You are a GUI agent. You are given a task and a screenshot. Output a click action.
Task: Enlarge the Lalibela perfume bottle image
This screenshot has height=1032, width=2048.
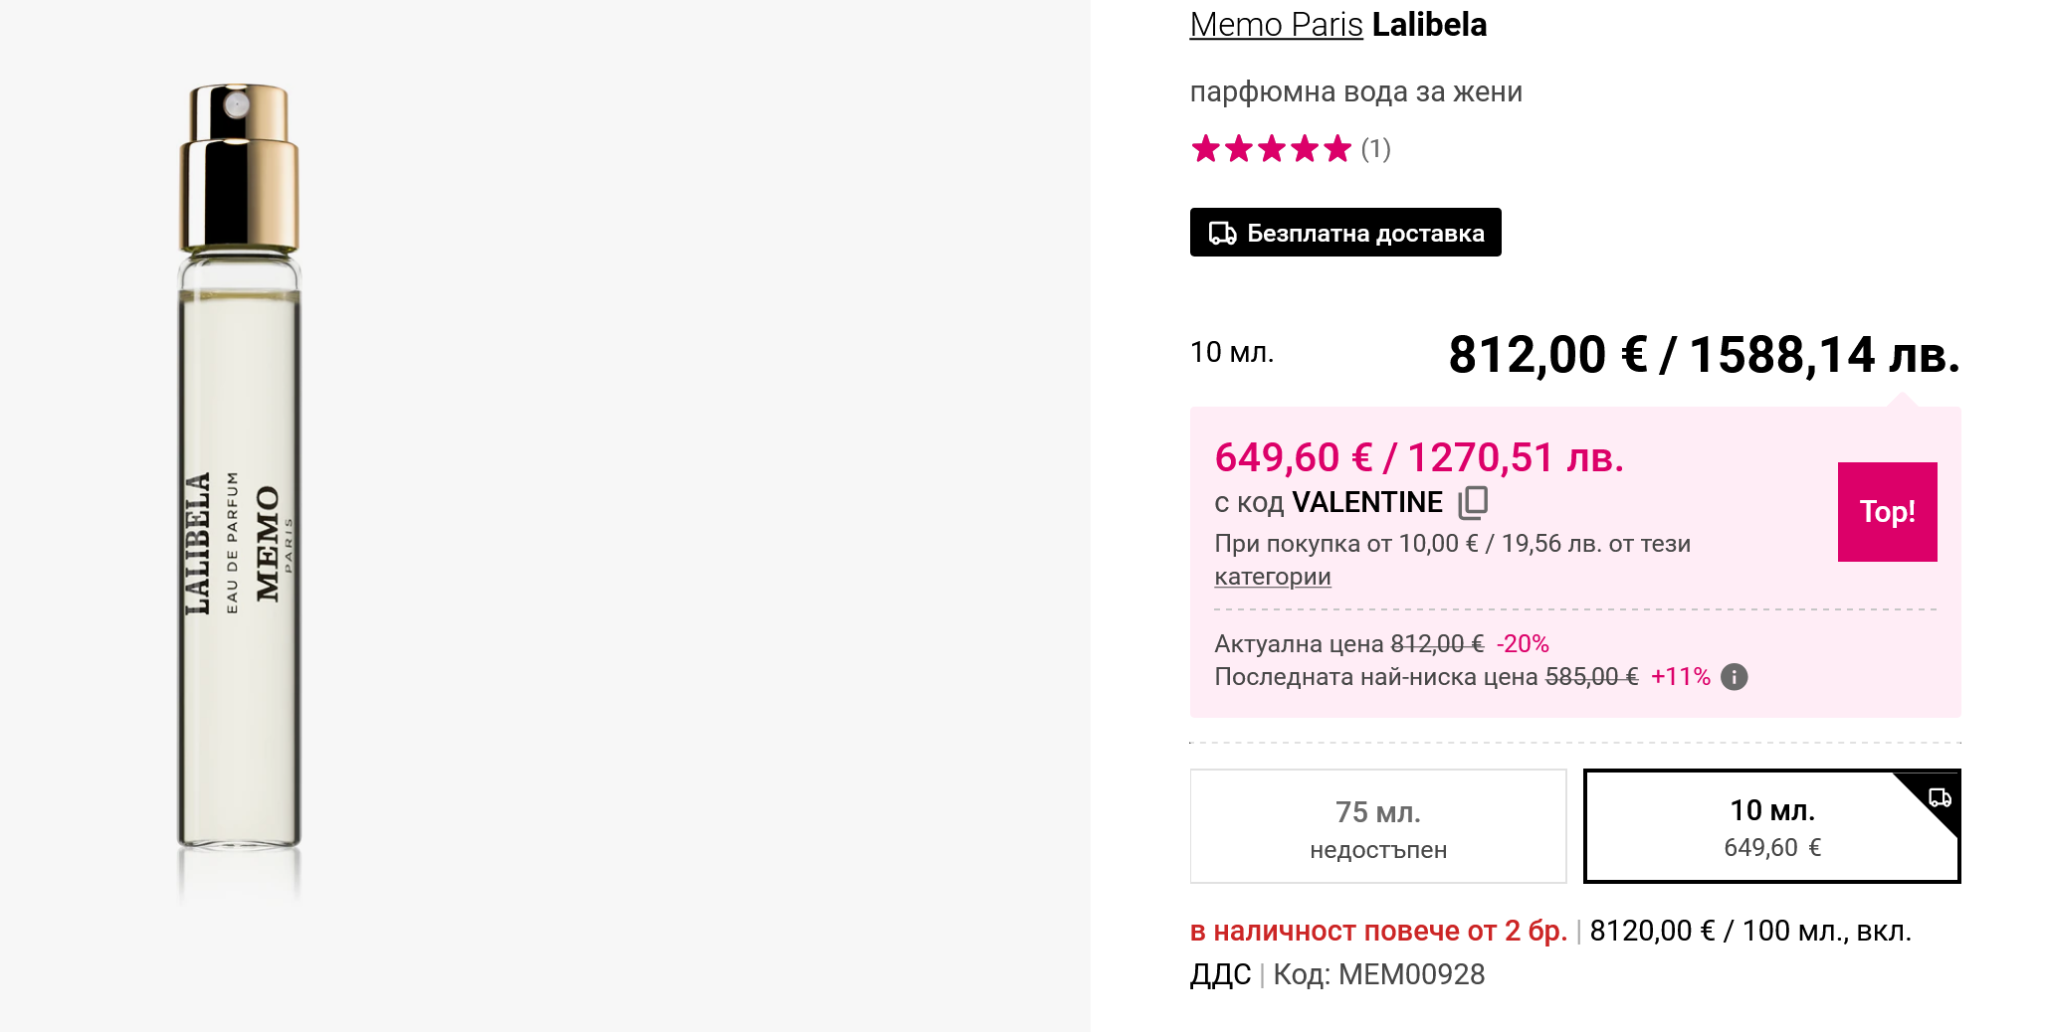point(240,470)
